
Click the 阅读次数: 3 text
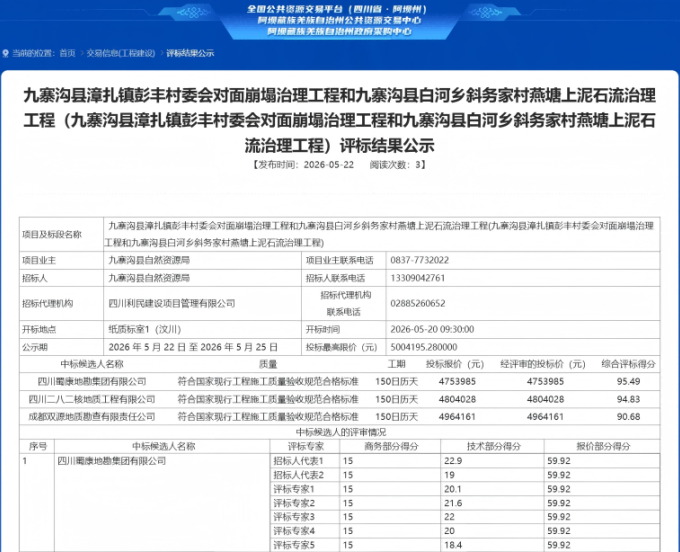pos(395,165)
